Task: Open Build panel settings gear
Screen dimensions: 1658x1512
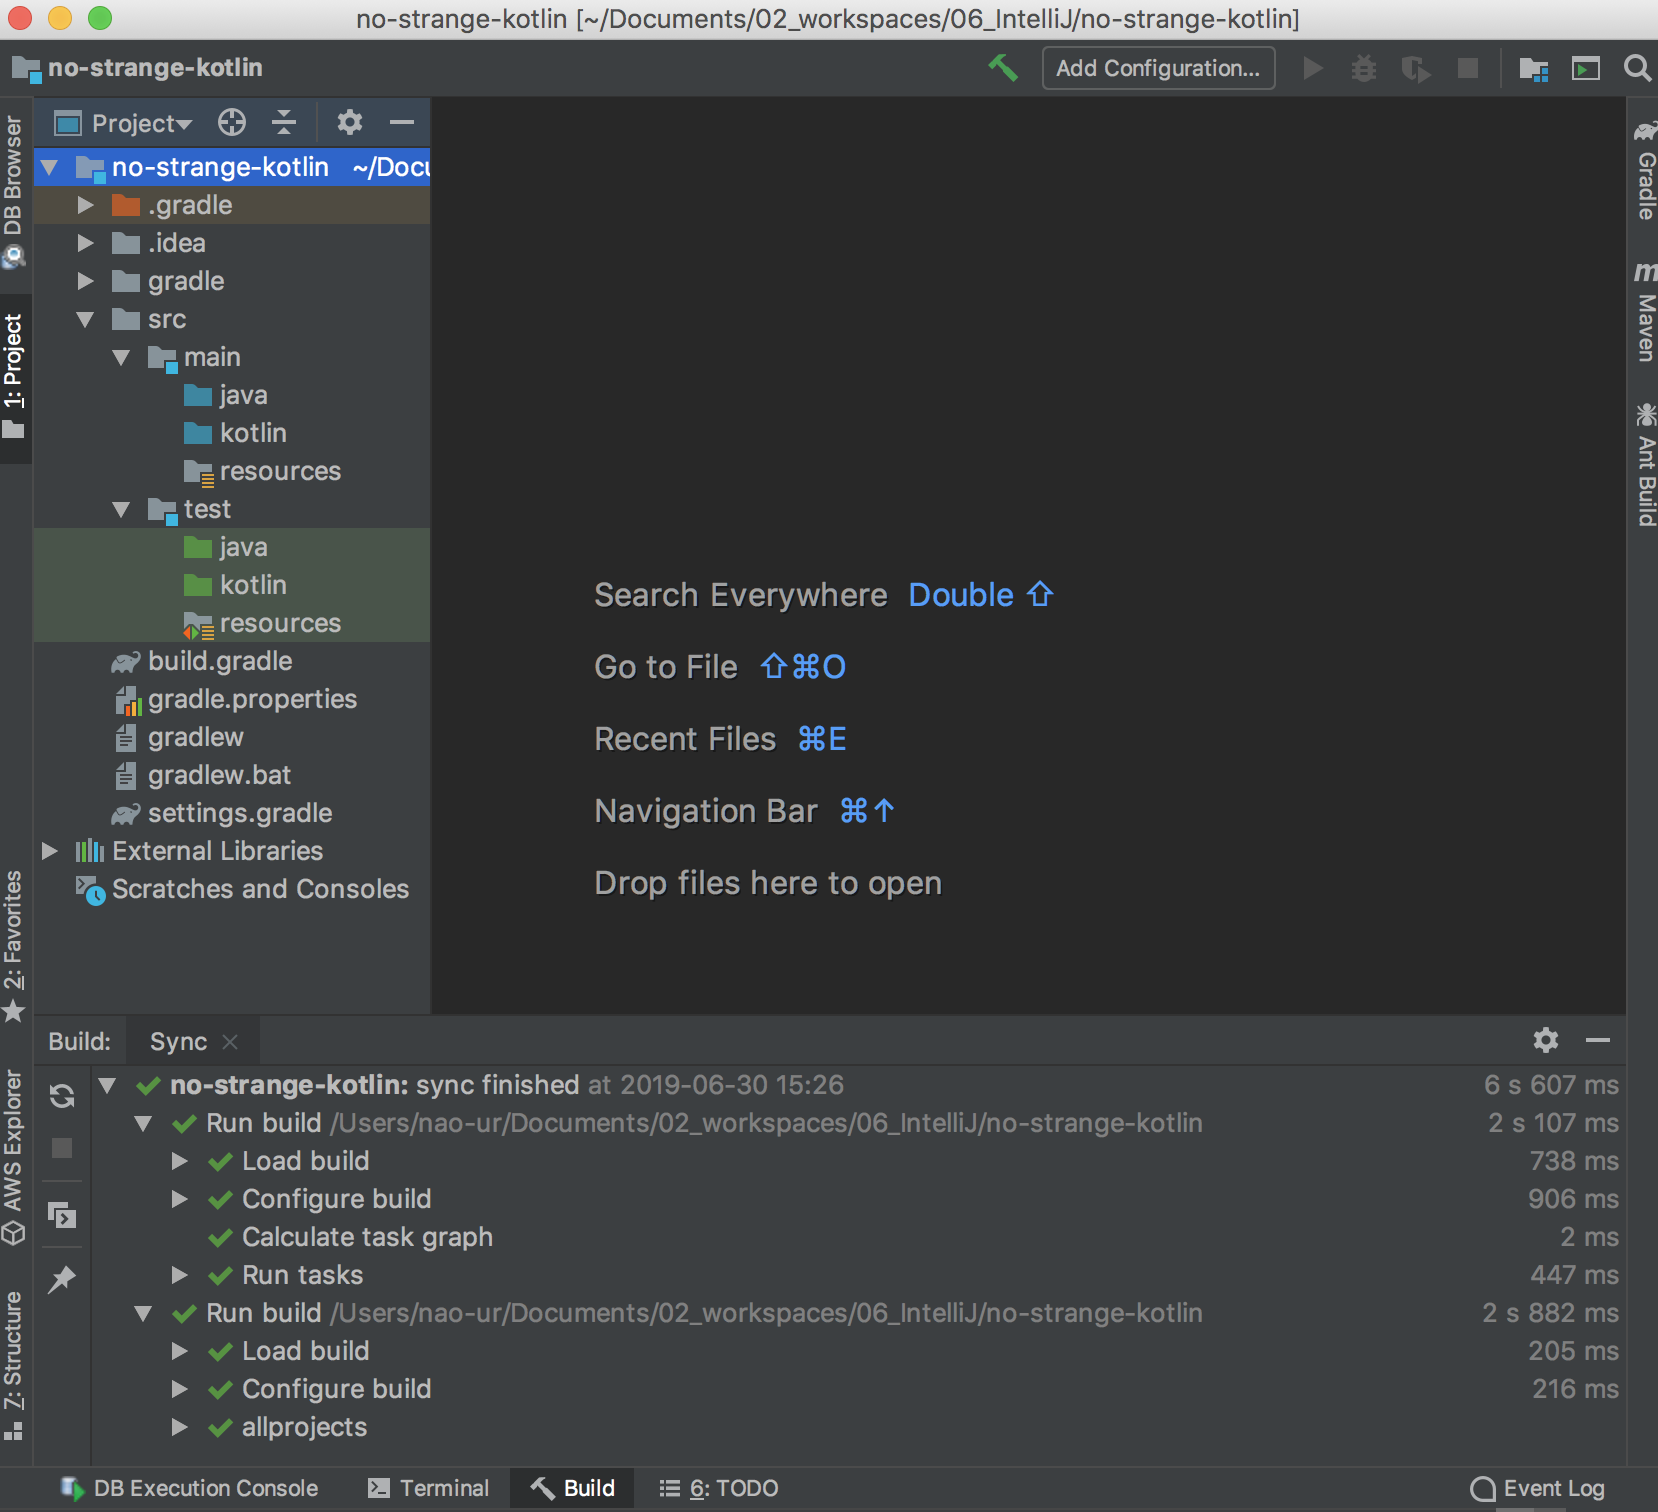Action: pos(1546,1040)
